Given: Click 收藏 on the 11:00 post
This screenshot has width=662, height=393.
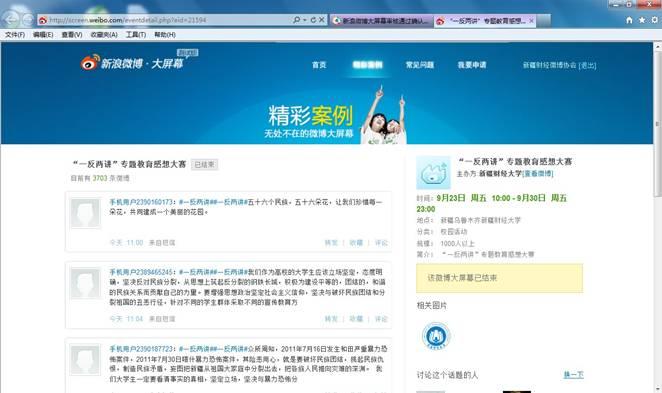Looking at the screenshot, I should pos(356,243).
